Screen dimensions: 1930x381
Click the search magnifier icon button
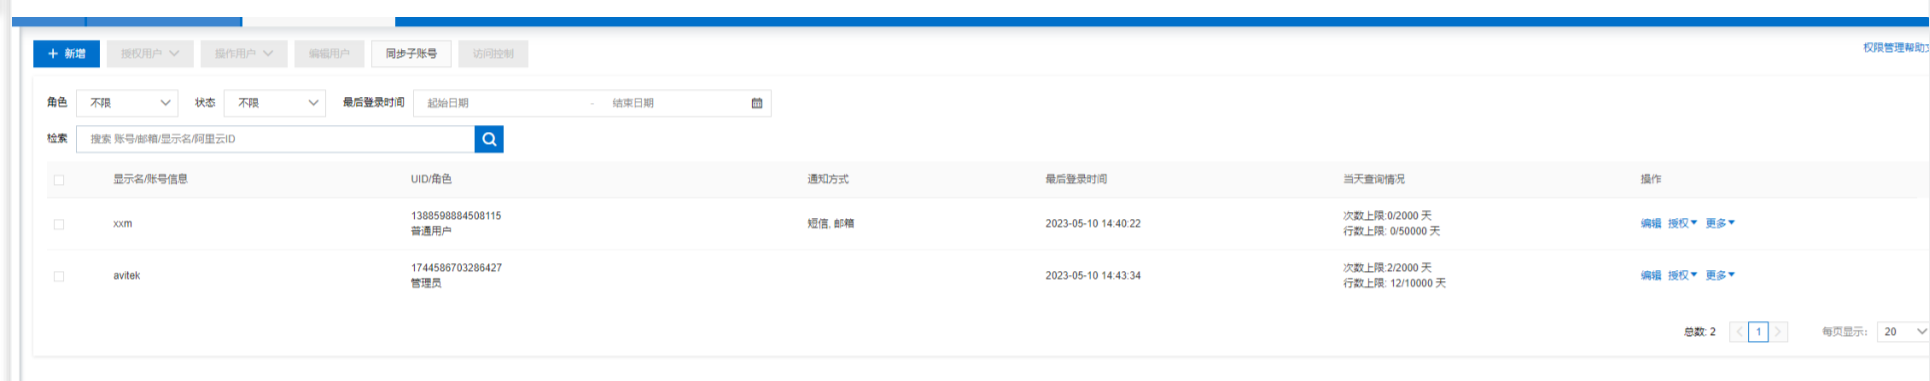click(x=489, y=139)
